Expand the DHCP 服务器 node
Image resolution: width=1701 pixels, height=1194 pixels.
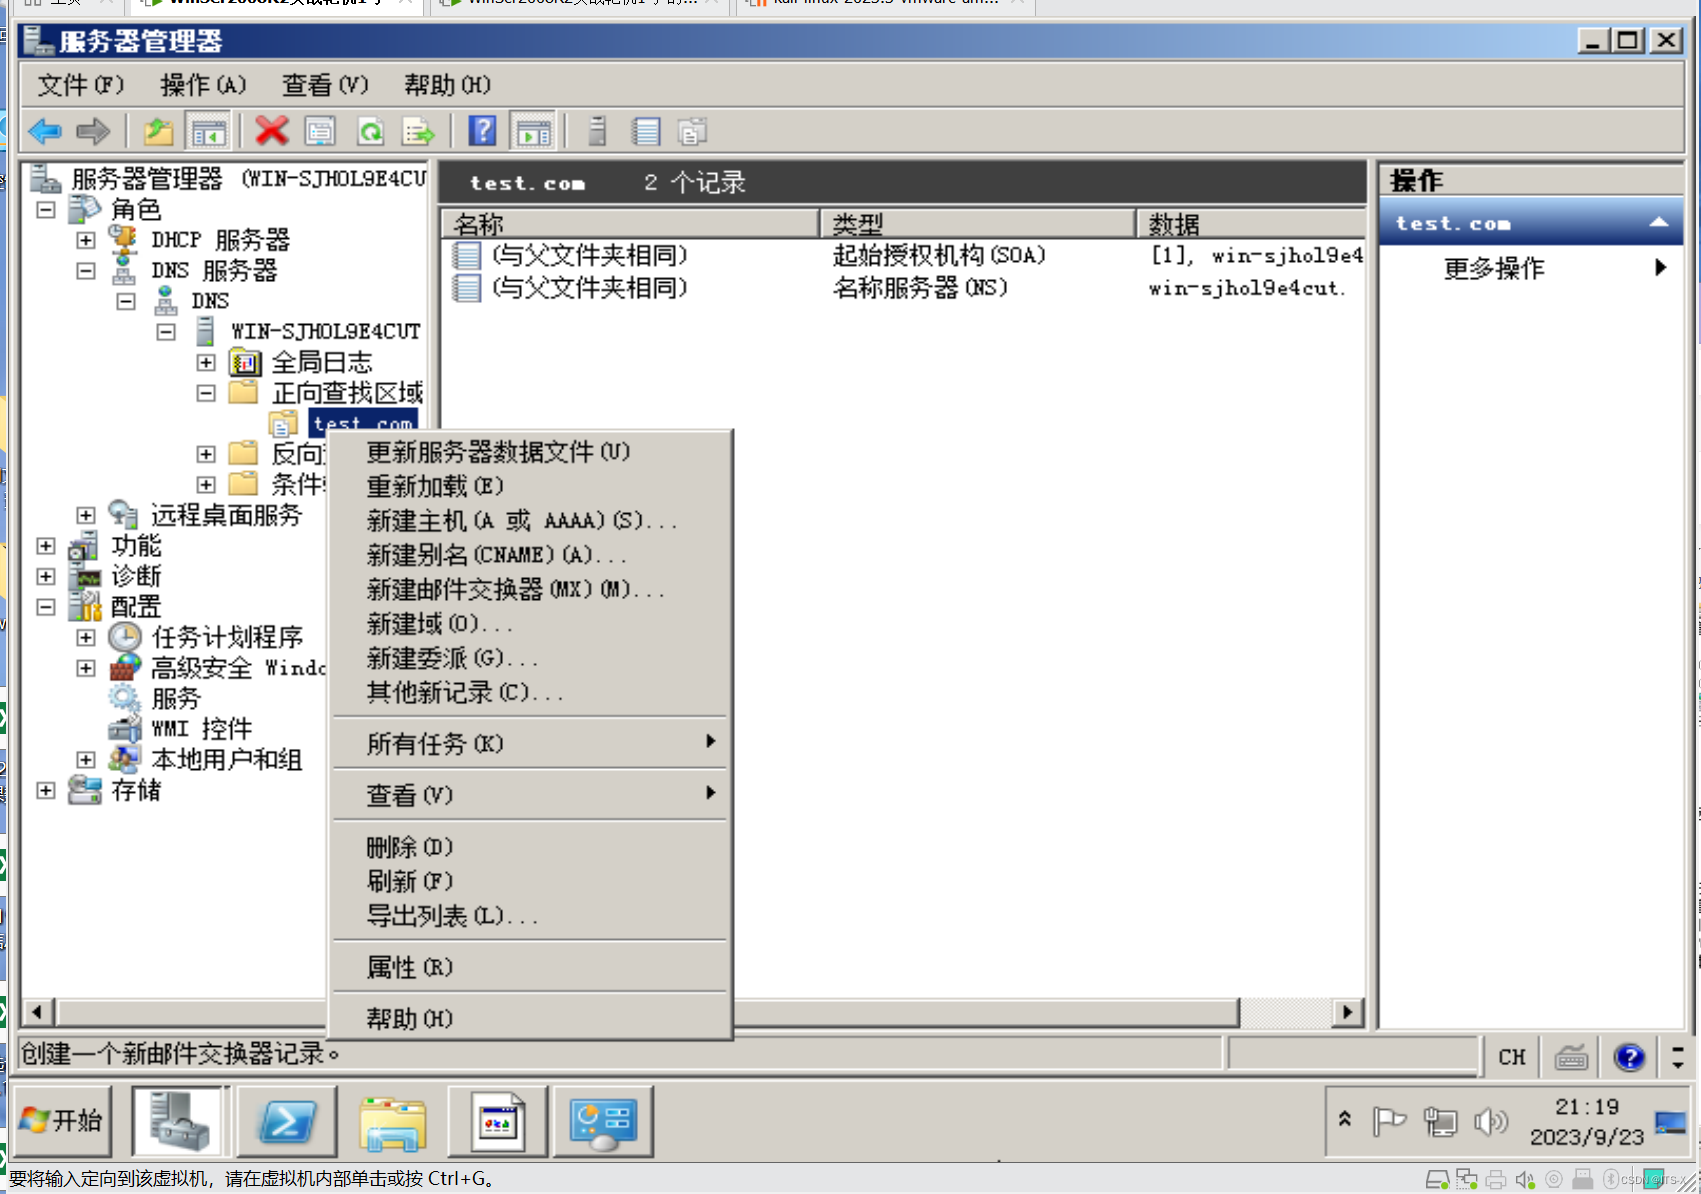coord(86,240)
